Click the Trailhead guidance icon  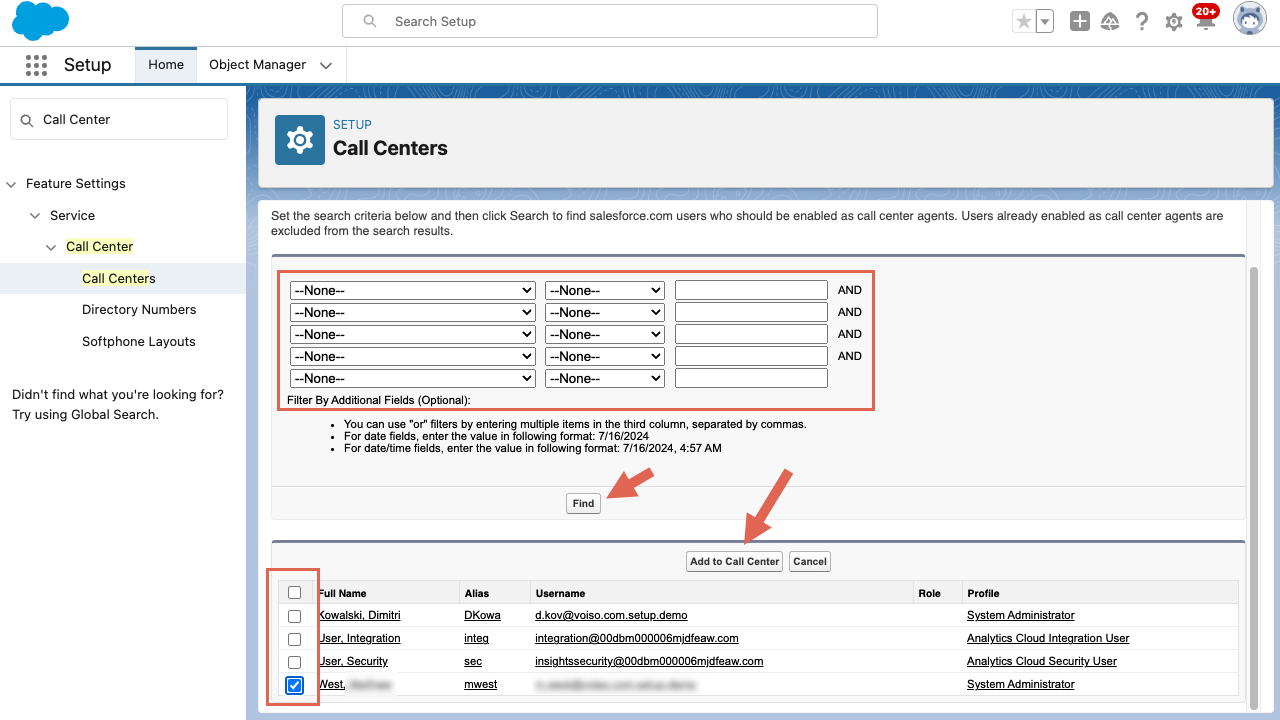[x=1110, y=21]
